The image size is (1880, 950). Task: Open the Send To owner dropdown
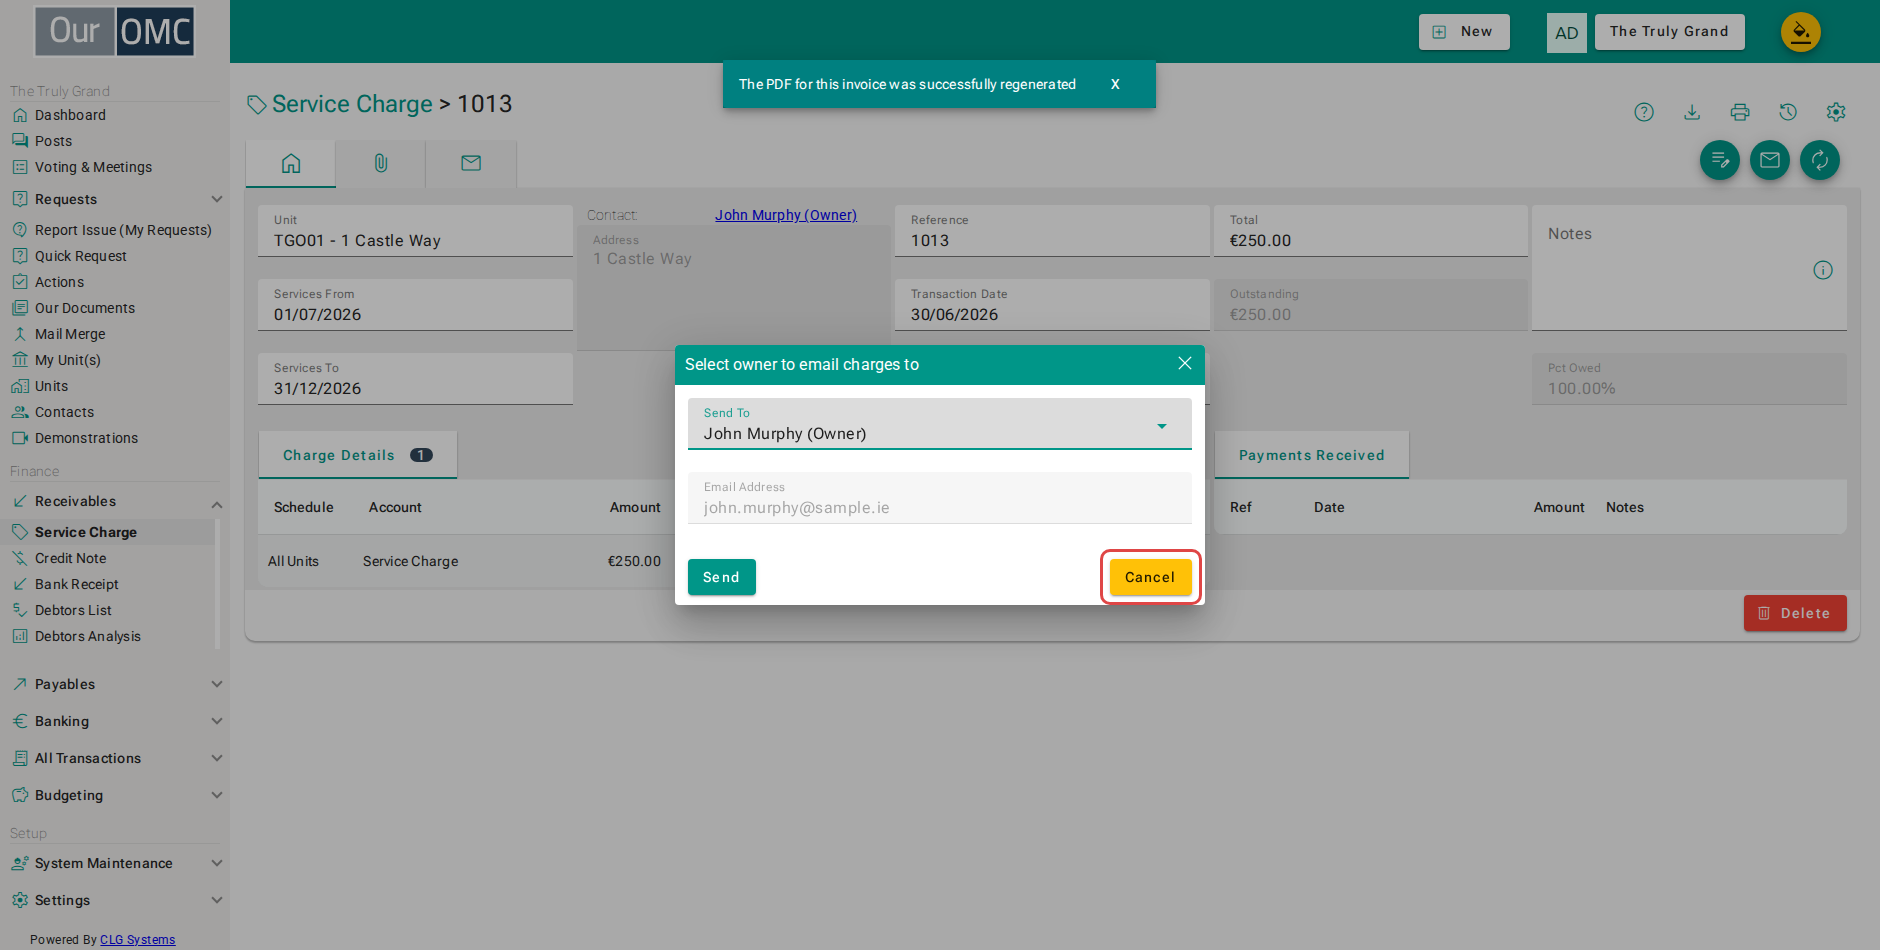coord(940,424)
